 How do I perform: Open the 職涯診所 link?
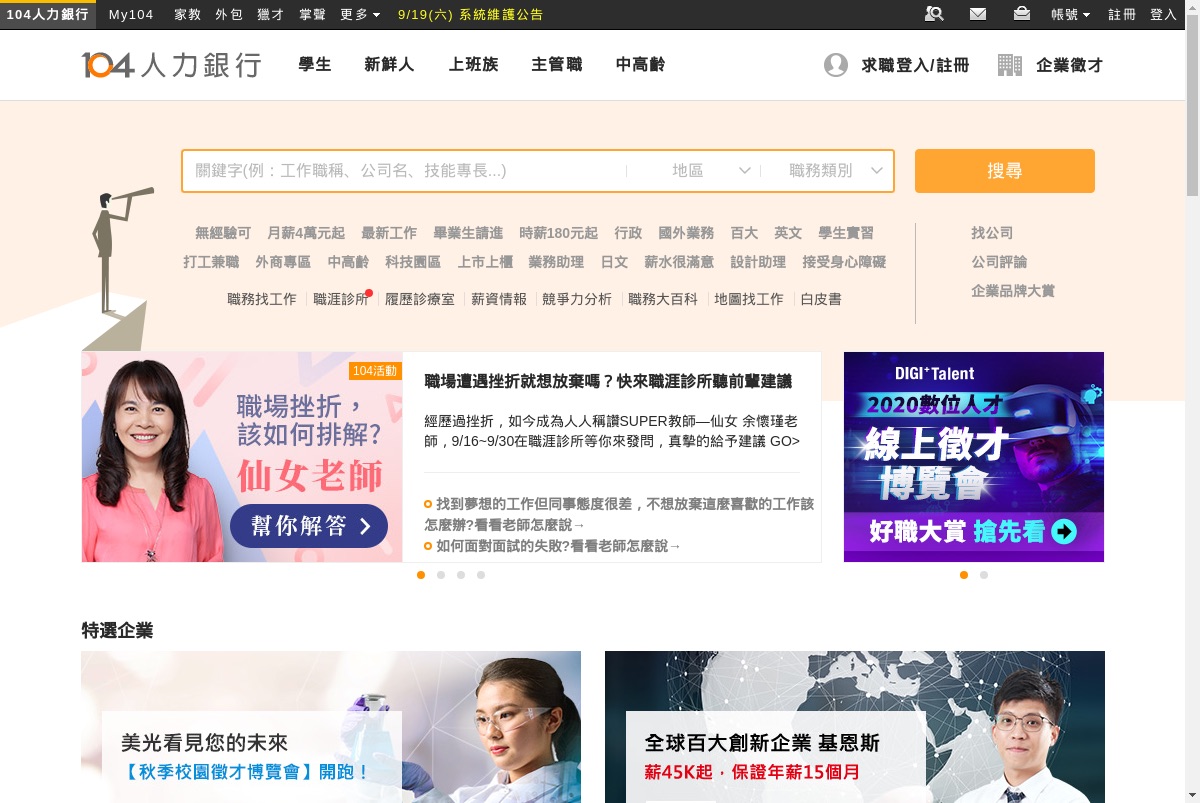341,299
